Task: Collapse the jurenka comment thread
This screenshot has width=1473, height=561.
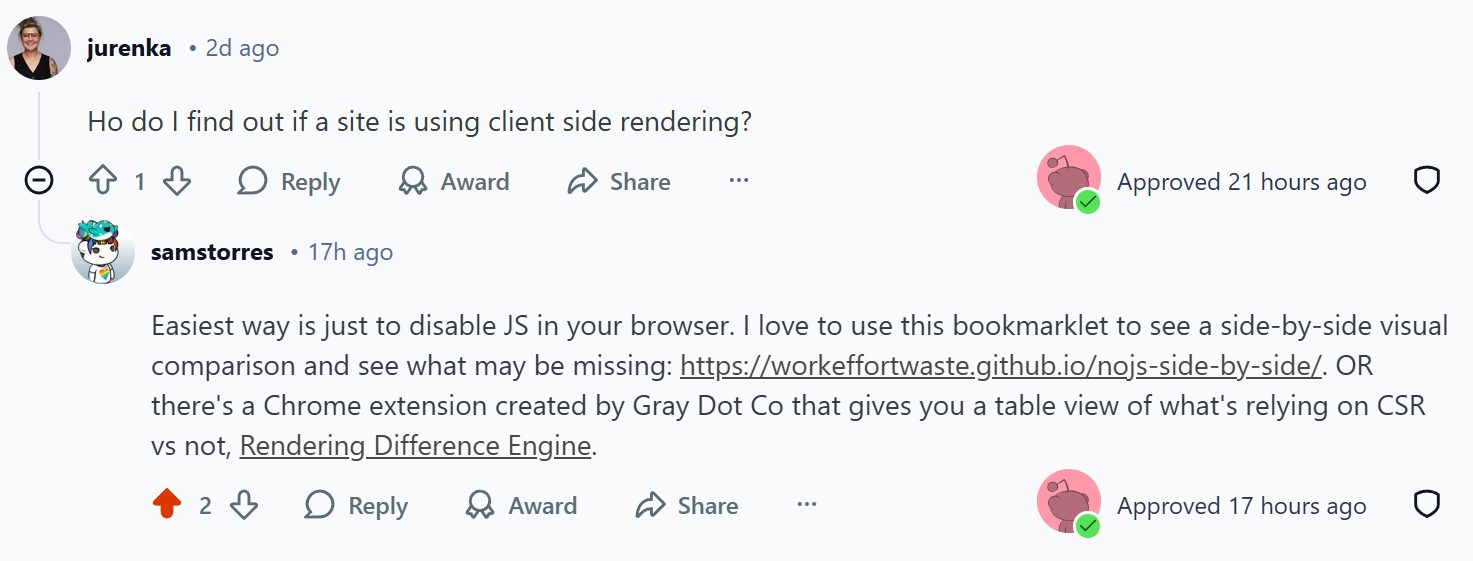Action: coord(39,181)
